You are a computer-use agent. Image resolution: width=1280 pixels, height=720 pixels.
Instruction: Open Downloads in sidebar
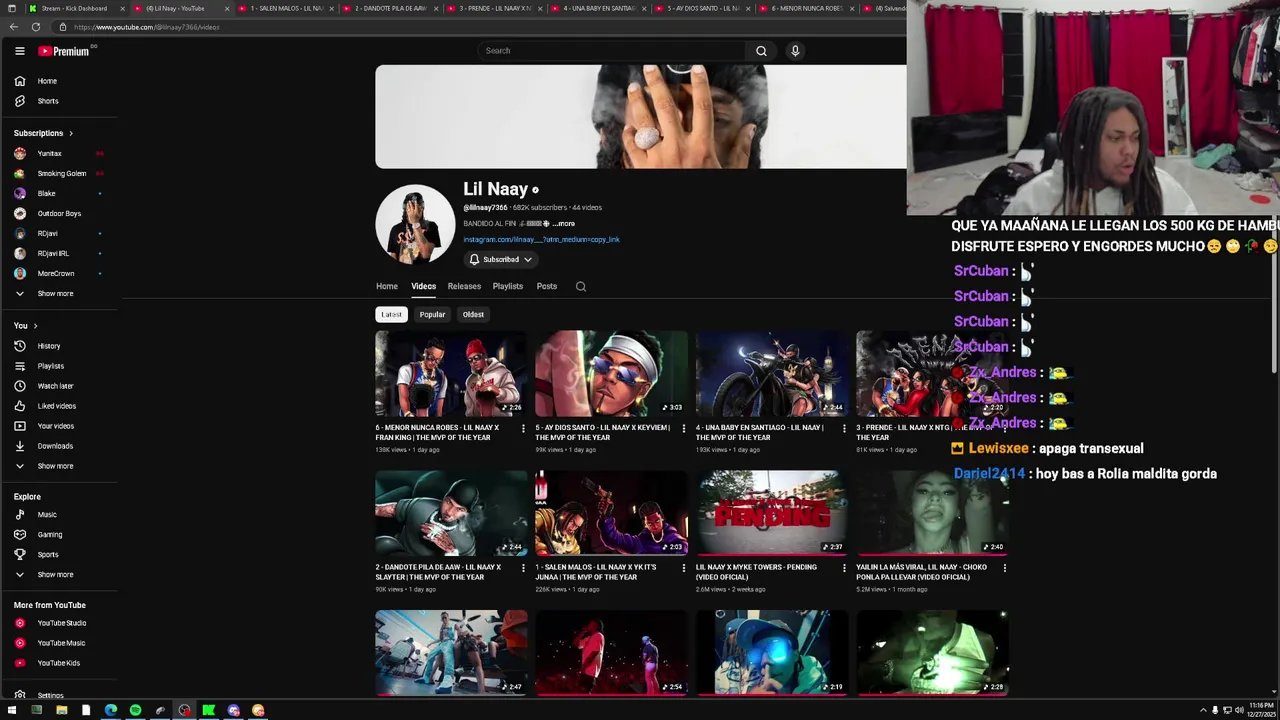(60, 446)
